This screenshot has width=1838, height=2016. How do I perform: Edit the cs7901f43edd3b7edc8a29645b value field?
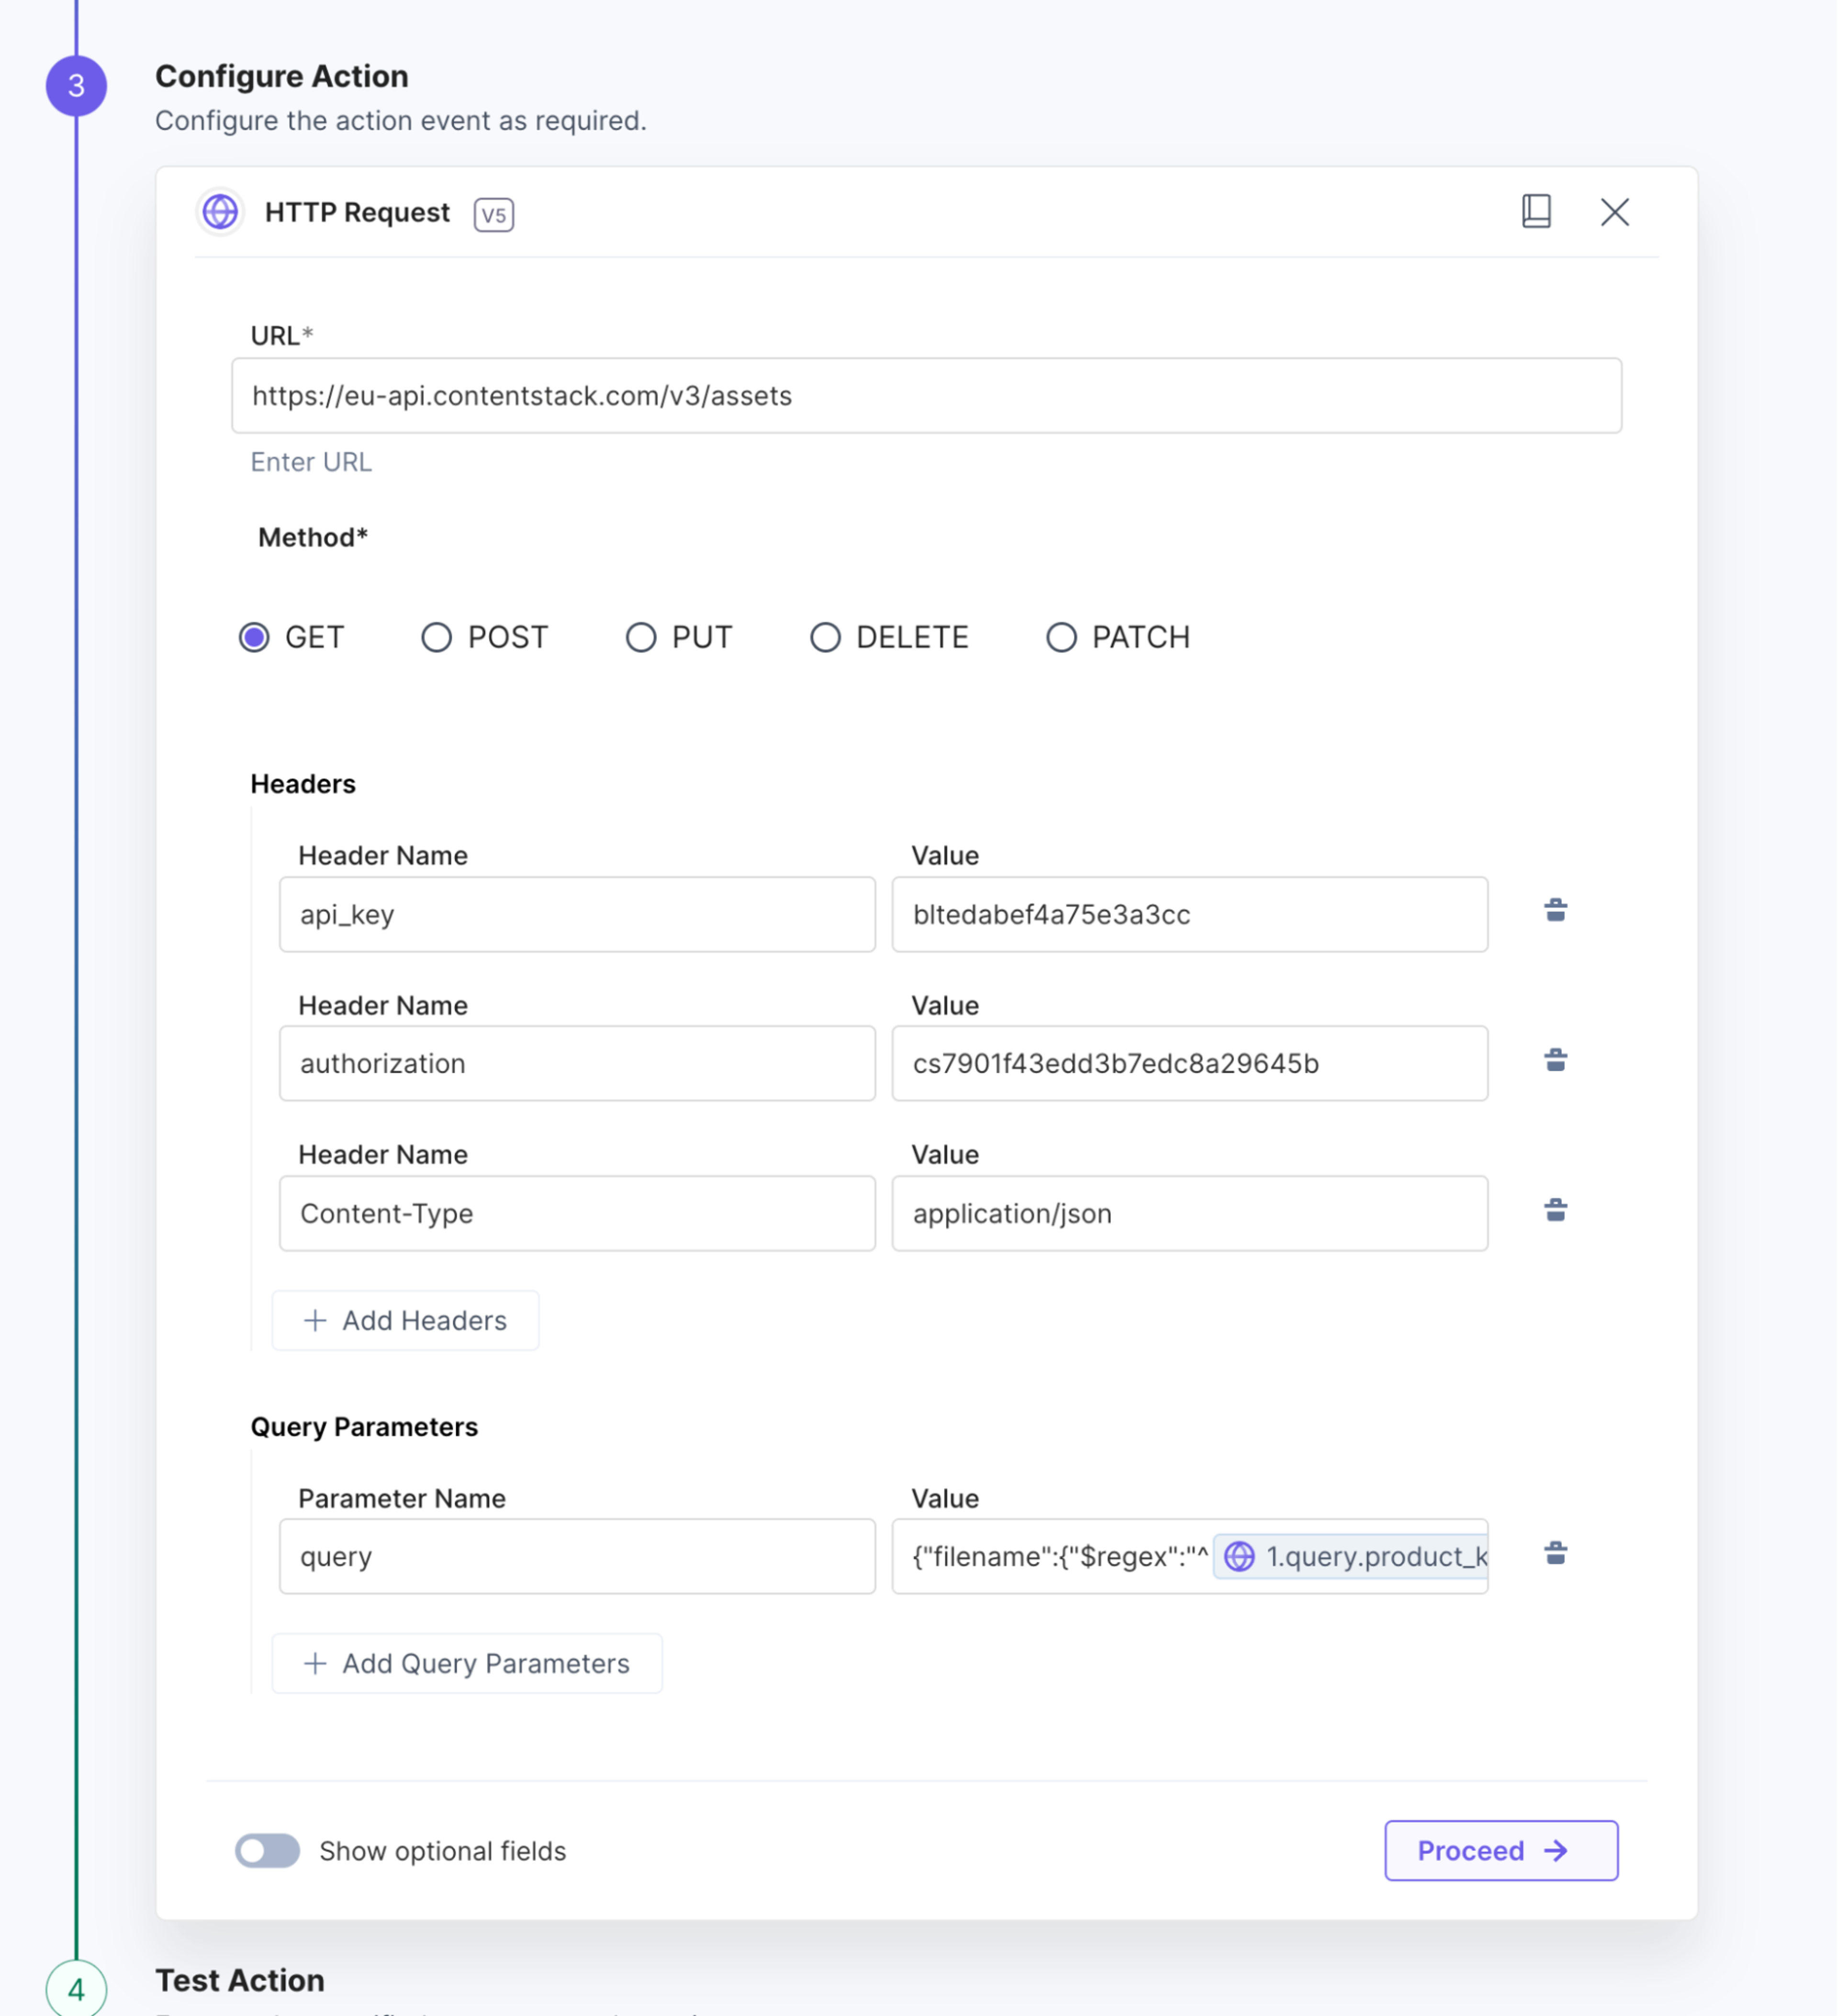point(1189,1063)
